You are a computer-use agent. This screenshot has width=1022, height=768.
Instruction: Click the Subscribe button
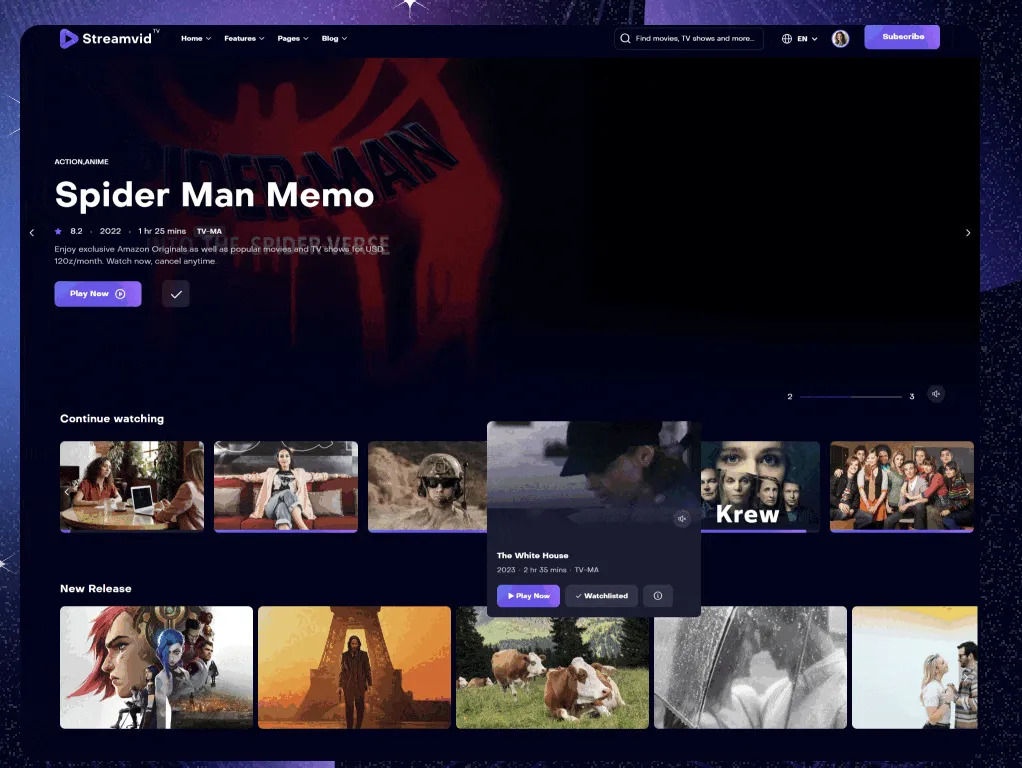pyautogui.click(x=902, y=37)
